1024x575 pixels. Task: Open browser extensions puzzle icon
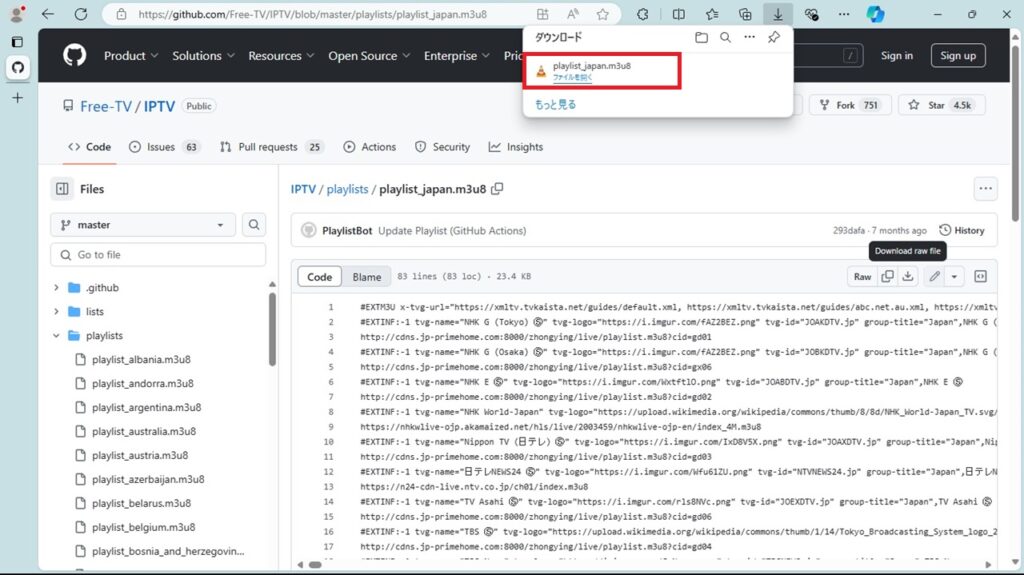click(643, 14)
